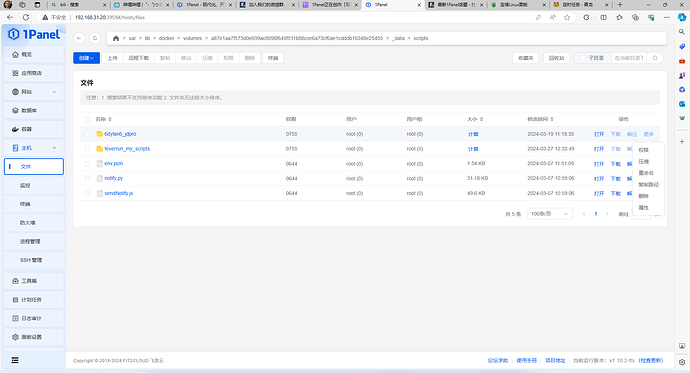The image size is (690, 373).
Task: Open the Edge sidebar Outlook icon
Action: click(682, 104)
